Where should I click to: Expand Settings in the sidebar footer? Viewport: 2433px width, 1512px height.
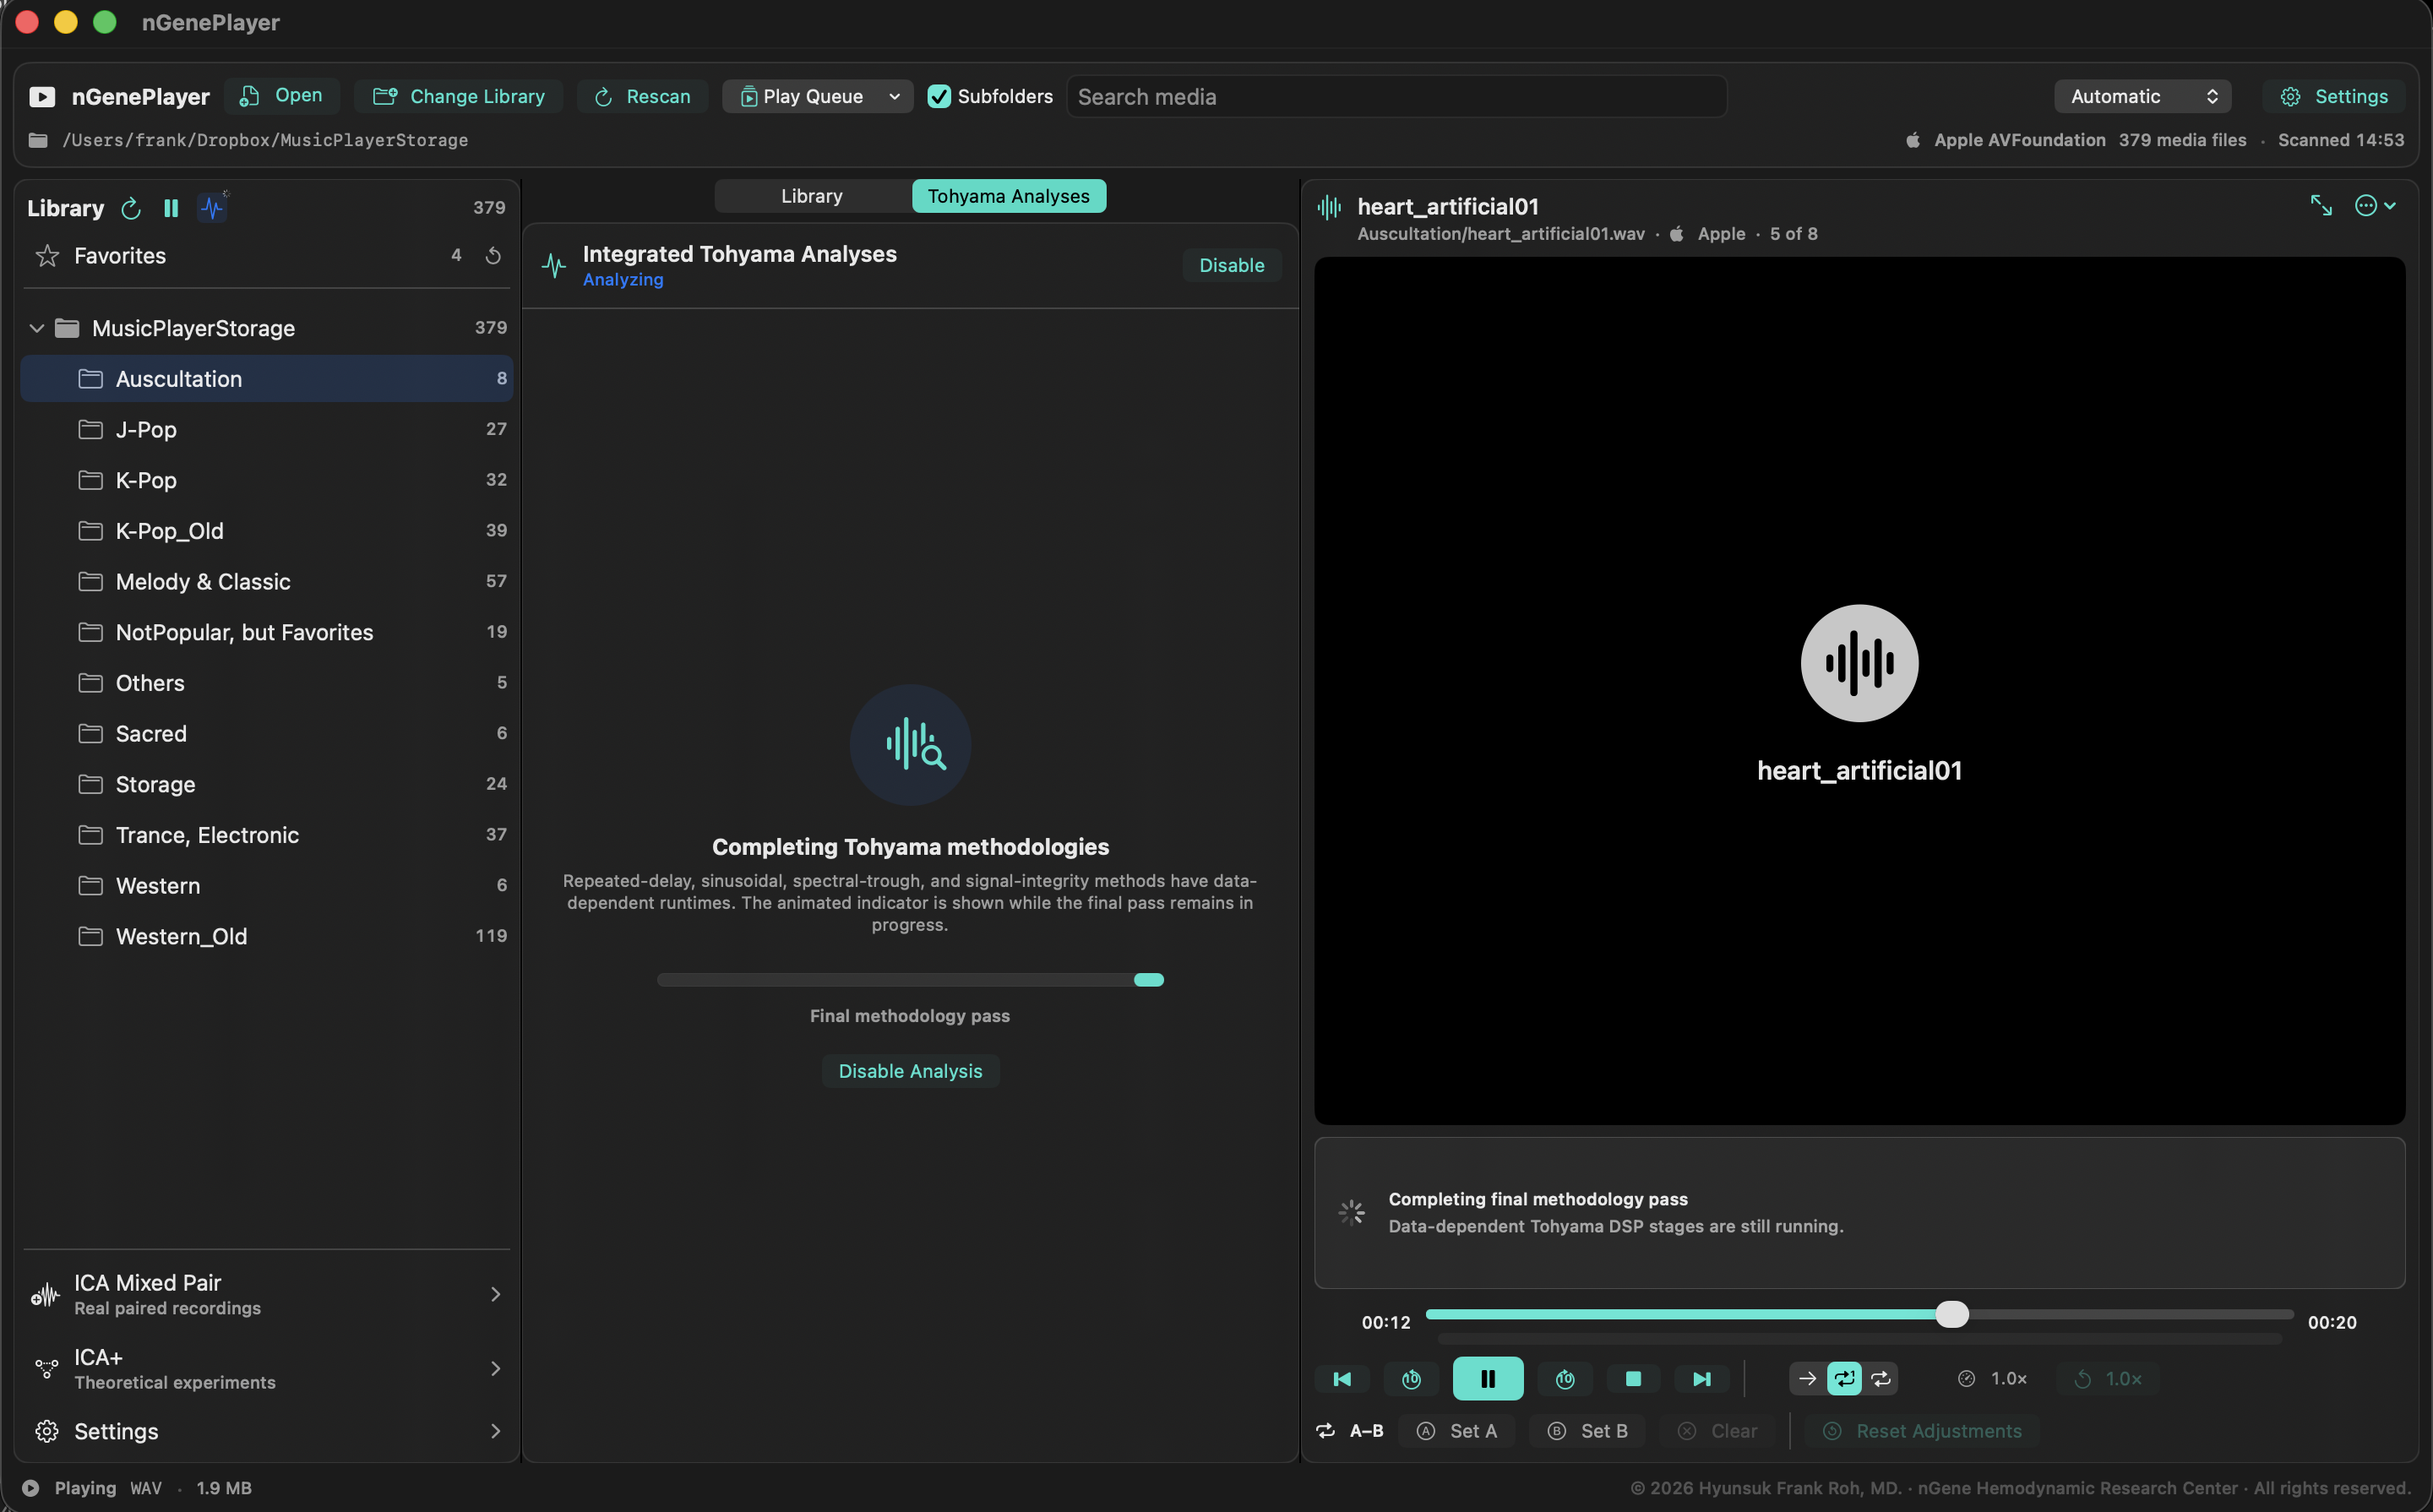click(x=267, y=1431)
